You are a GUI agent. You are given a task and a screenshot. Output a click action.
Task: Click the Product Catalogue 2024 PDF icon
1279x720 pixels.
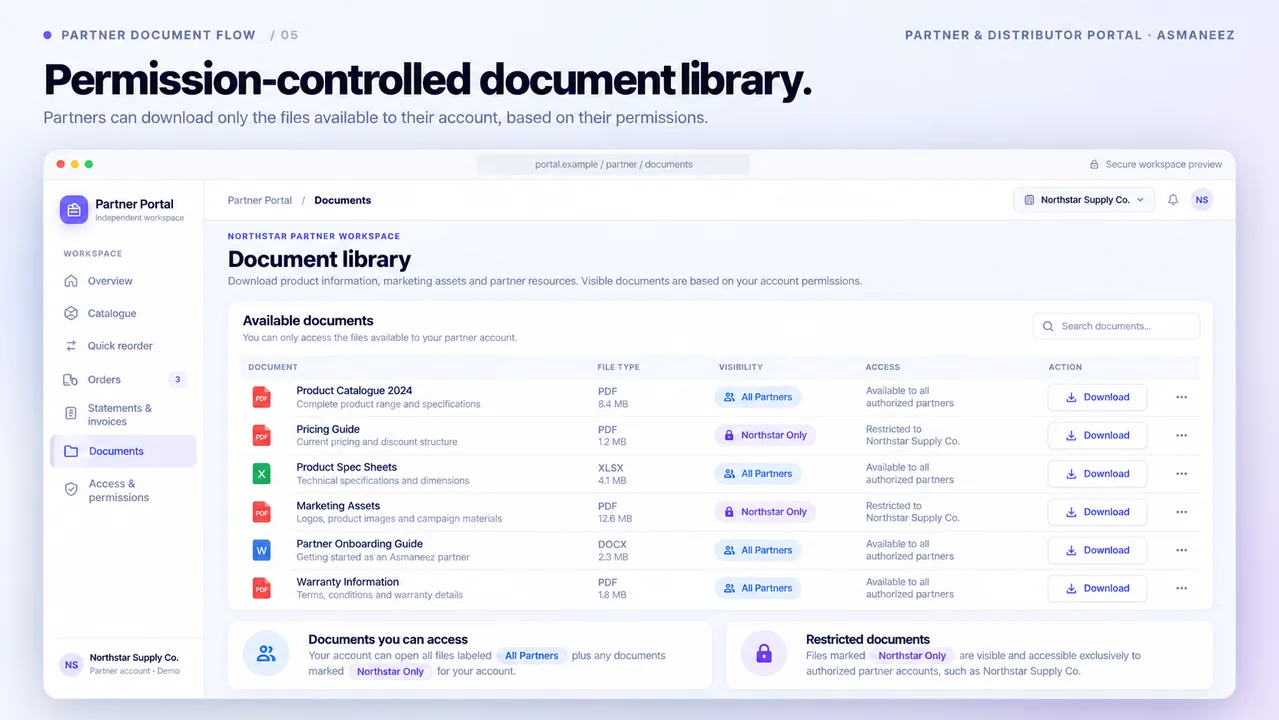coord(262,397)
